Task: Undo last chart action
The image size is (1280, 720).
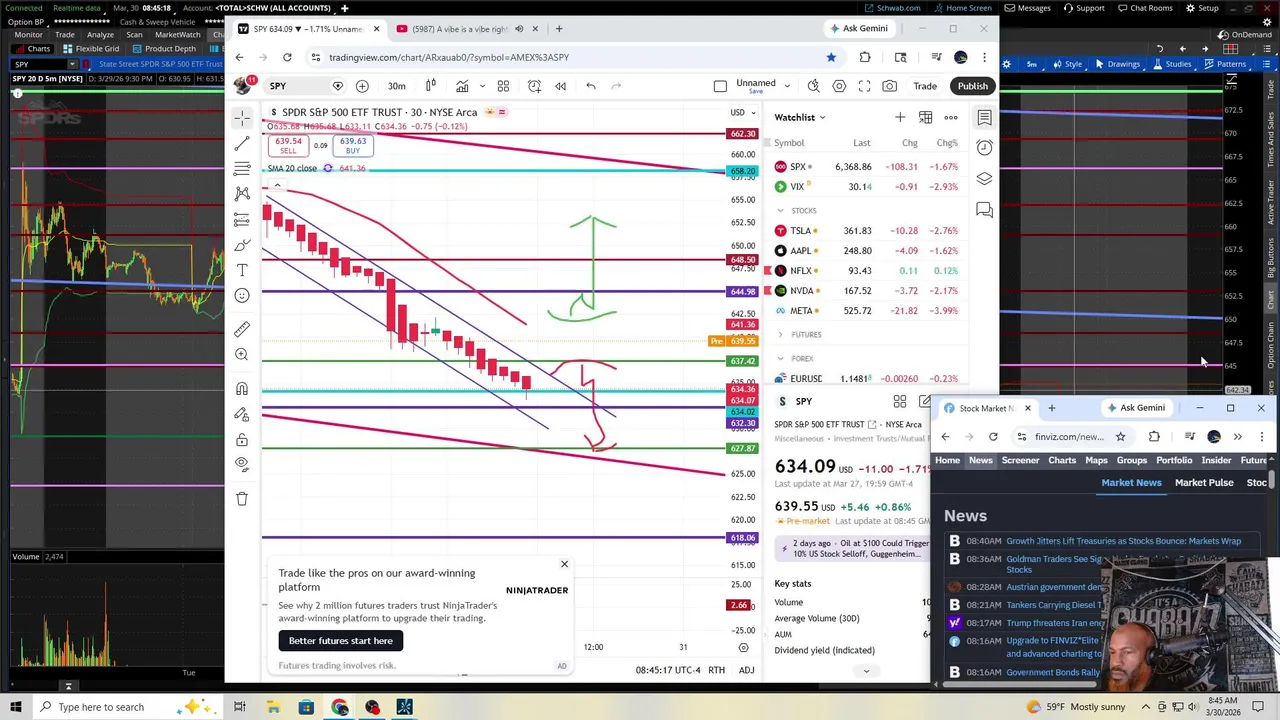Action: tap(591, 86)
